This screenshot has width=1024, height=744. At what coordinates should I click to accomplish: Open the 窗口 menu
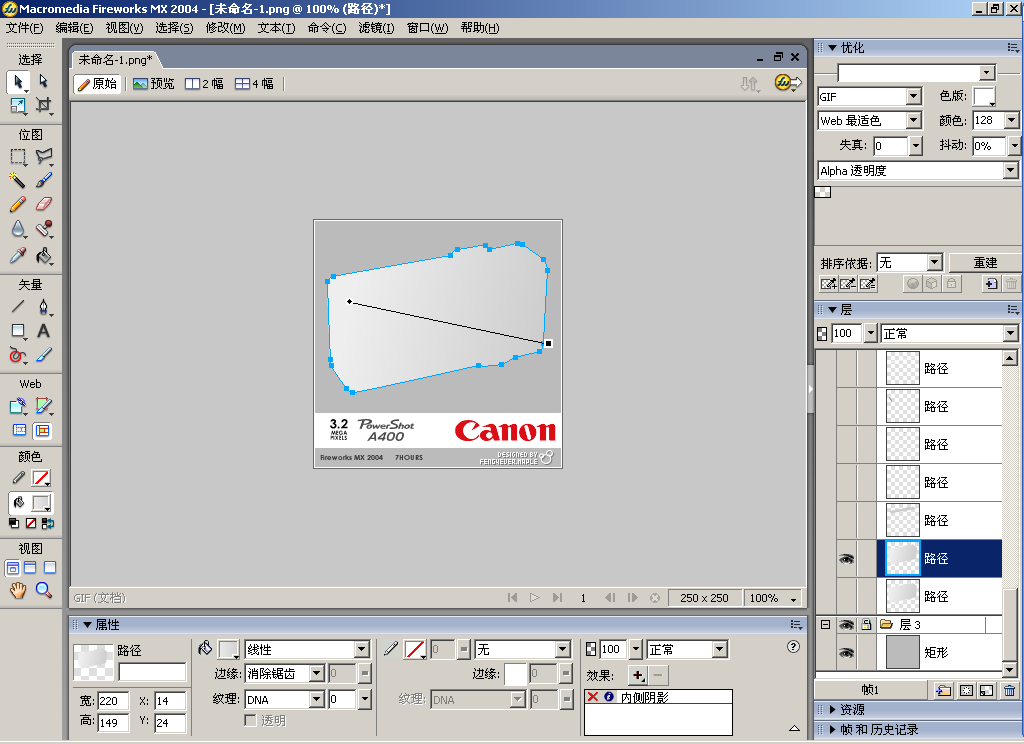pyautogui.click(x=427, y=28)
